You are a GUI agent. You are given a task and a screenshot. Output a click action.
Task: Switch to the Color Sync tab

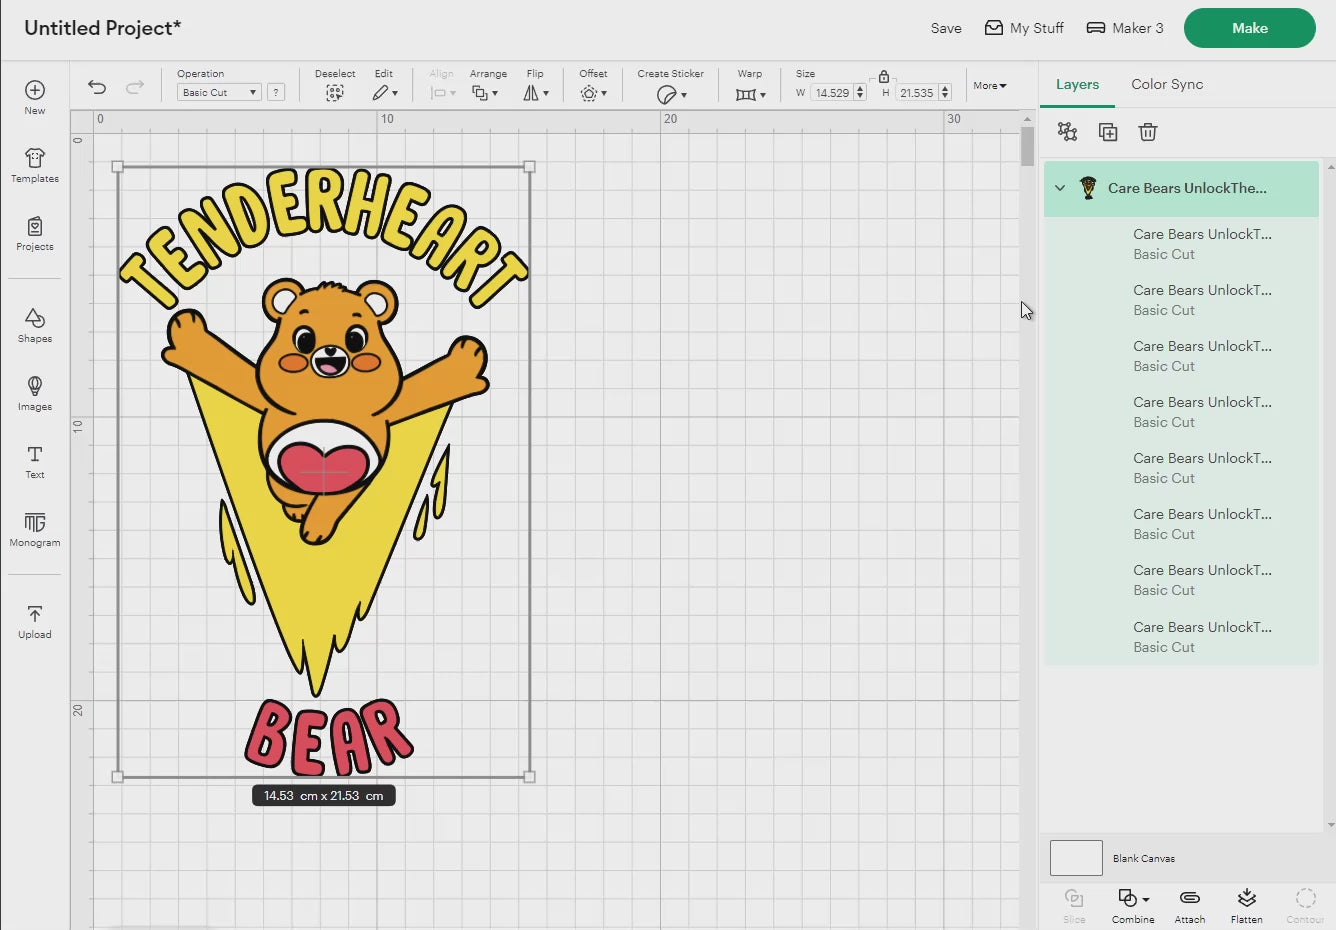click(1167, 85)
